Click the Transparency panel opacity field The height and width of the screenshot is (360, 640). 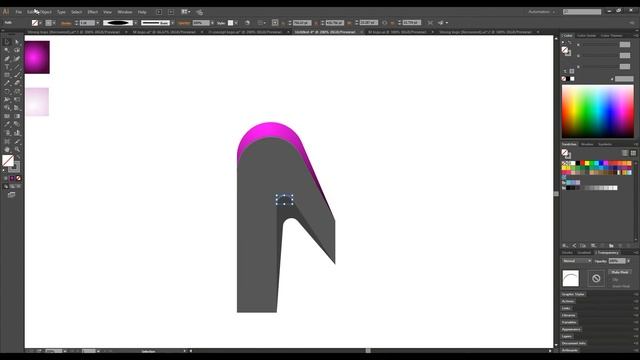point(616,261)
